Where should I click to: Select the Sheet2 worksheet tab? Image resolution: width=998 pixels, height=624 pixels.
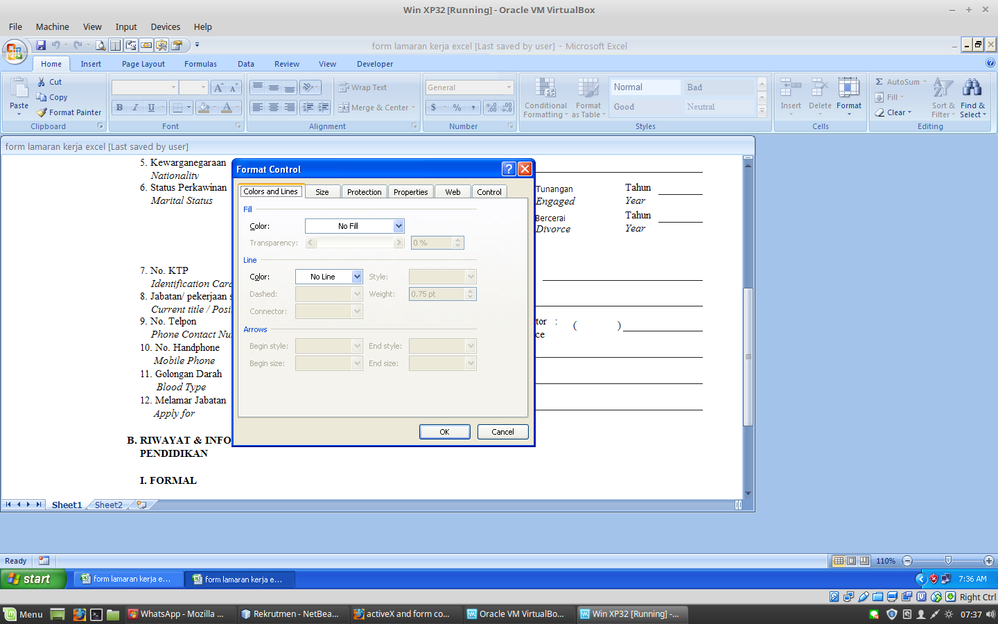108,505
